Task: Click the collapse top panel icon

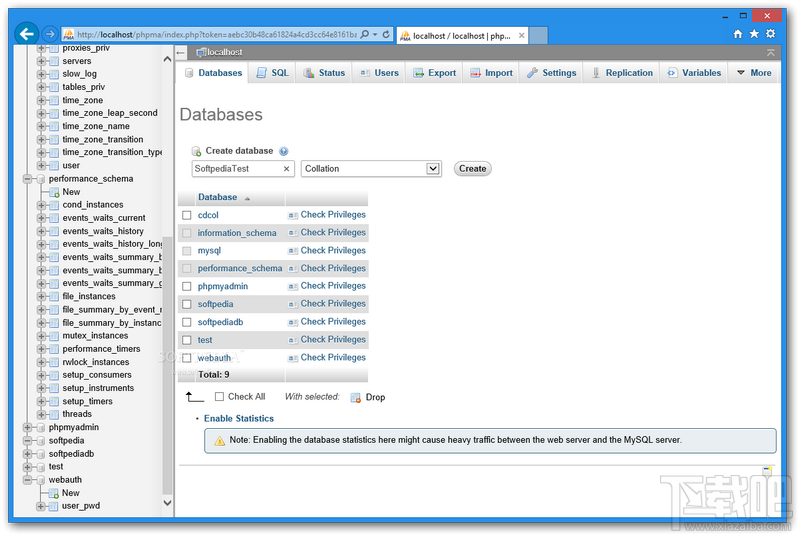Action: point(770,53)
